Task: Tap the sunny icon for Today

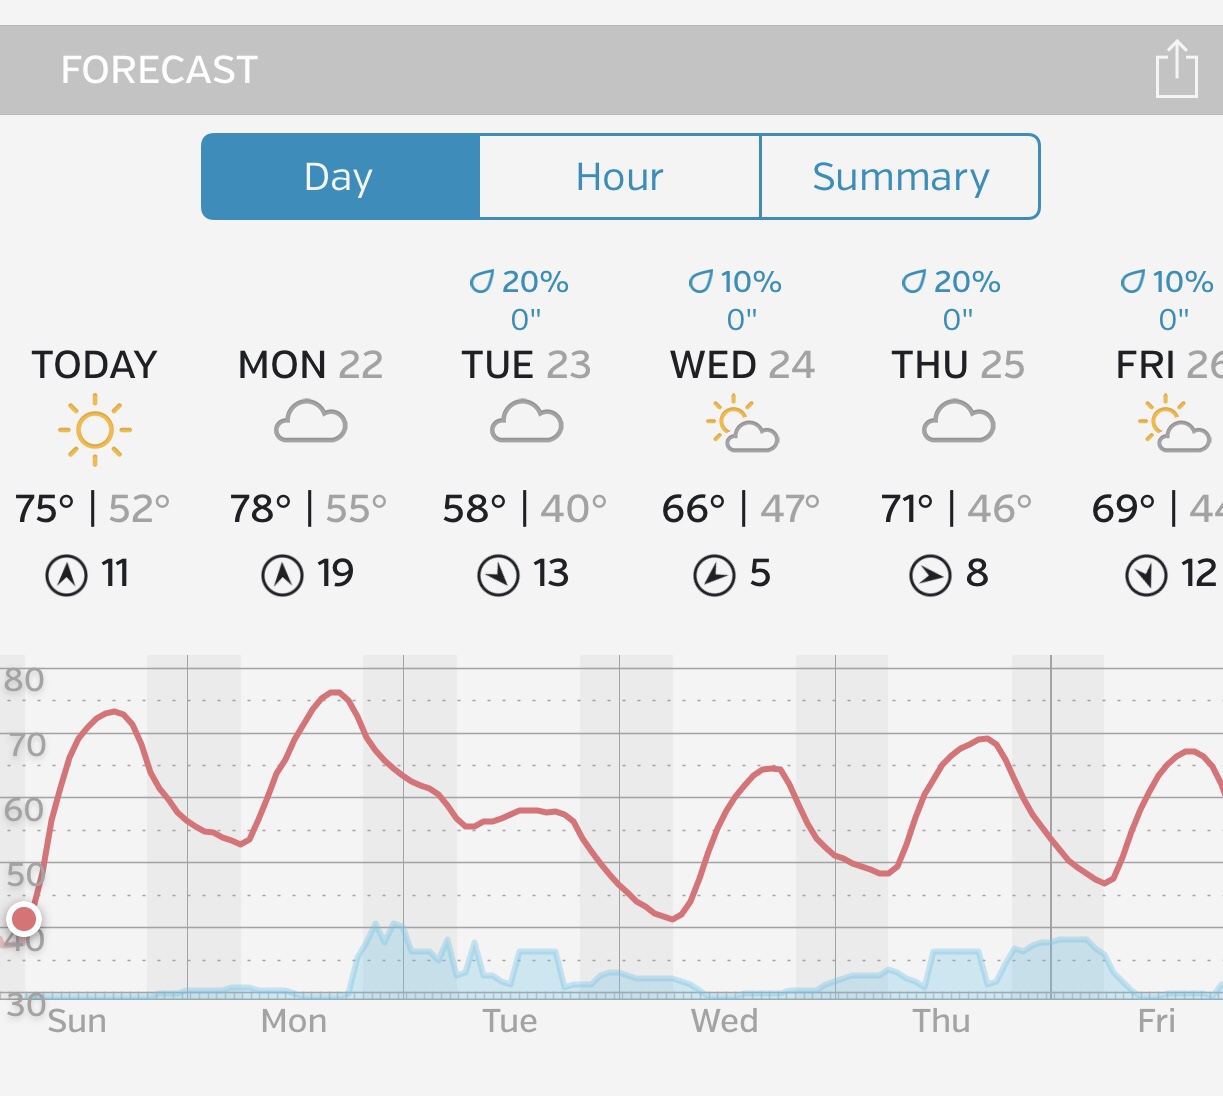Action: [95, 429]
